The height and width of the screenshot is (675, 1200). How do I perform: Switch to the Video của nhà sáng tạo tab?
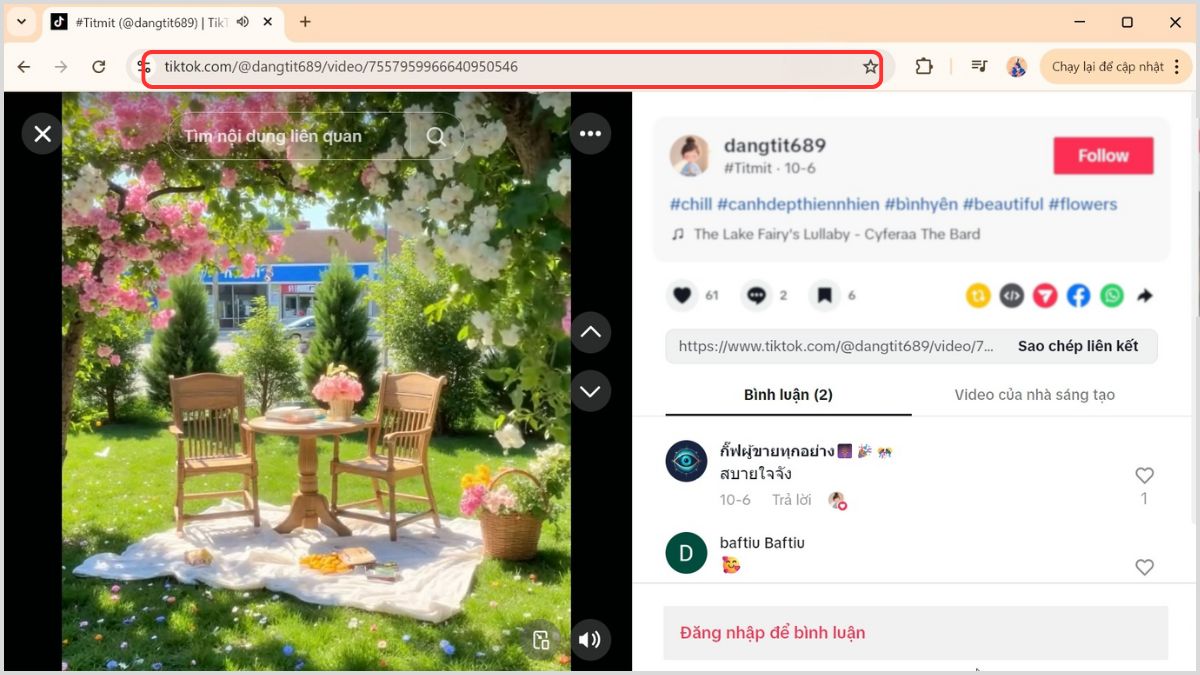1034,394
